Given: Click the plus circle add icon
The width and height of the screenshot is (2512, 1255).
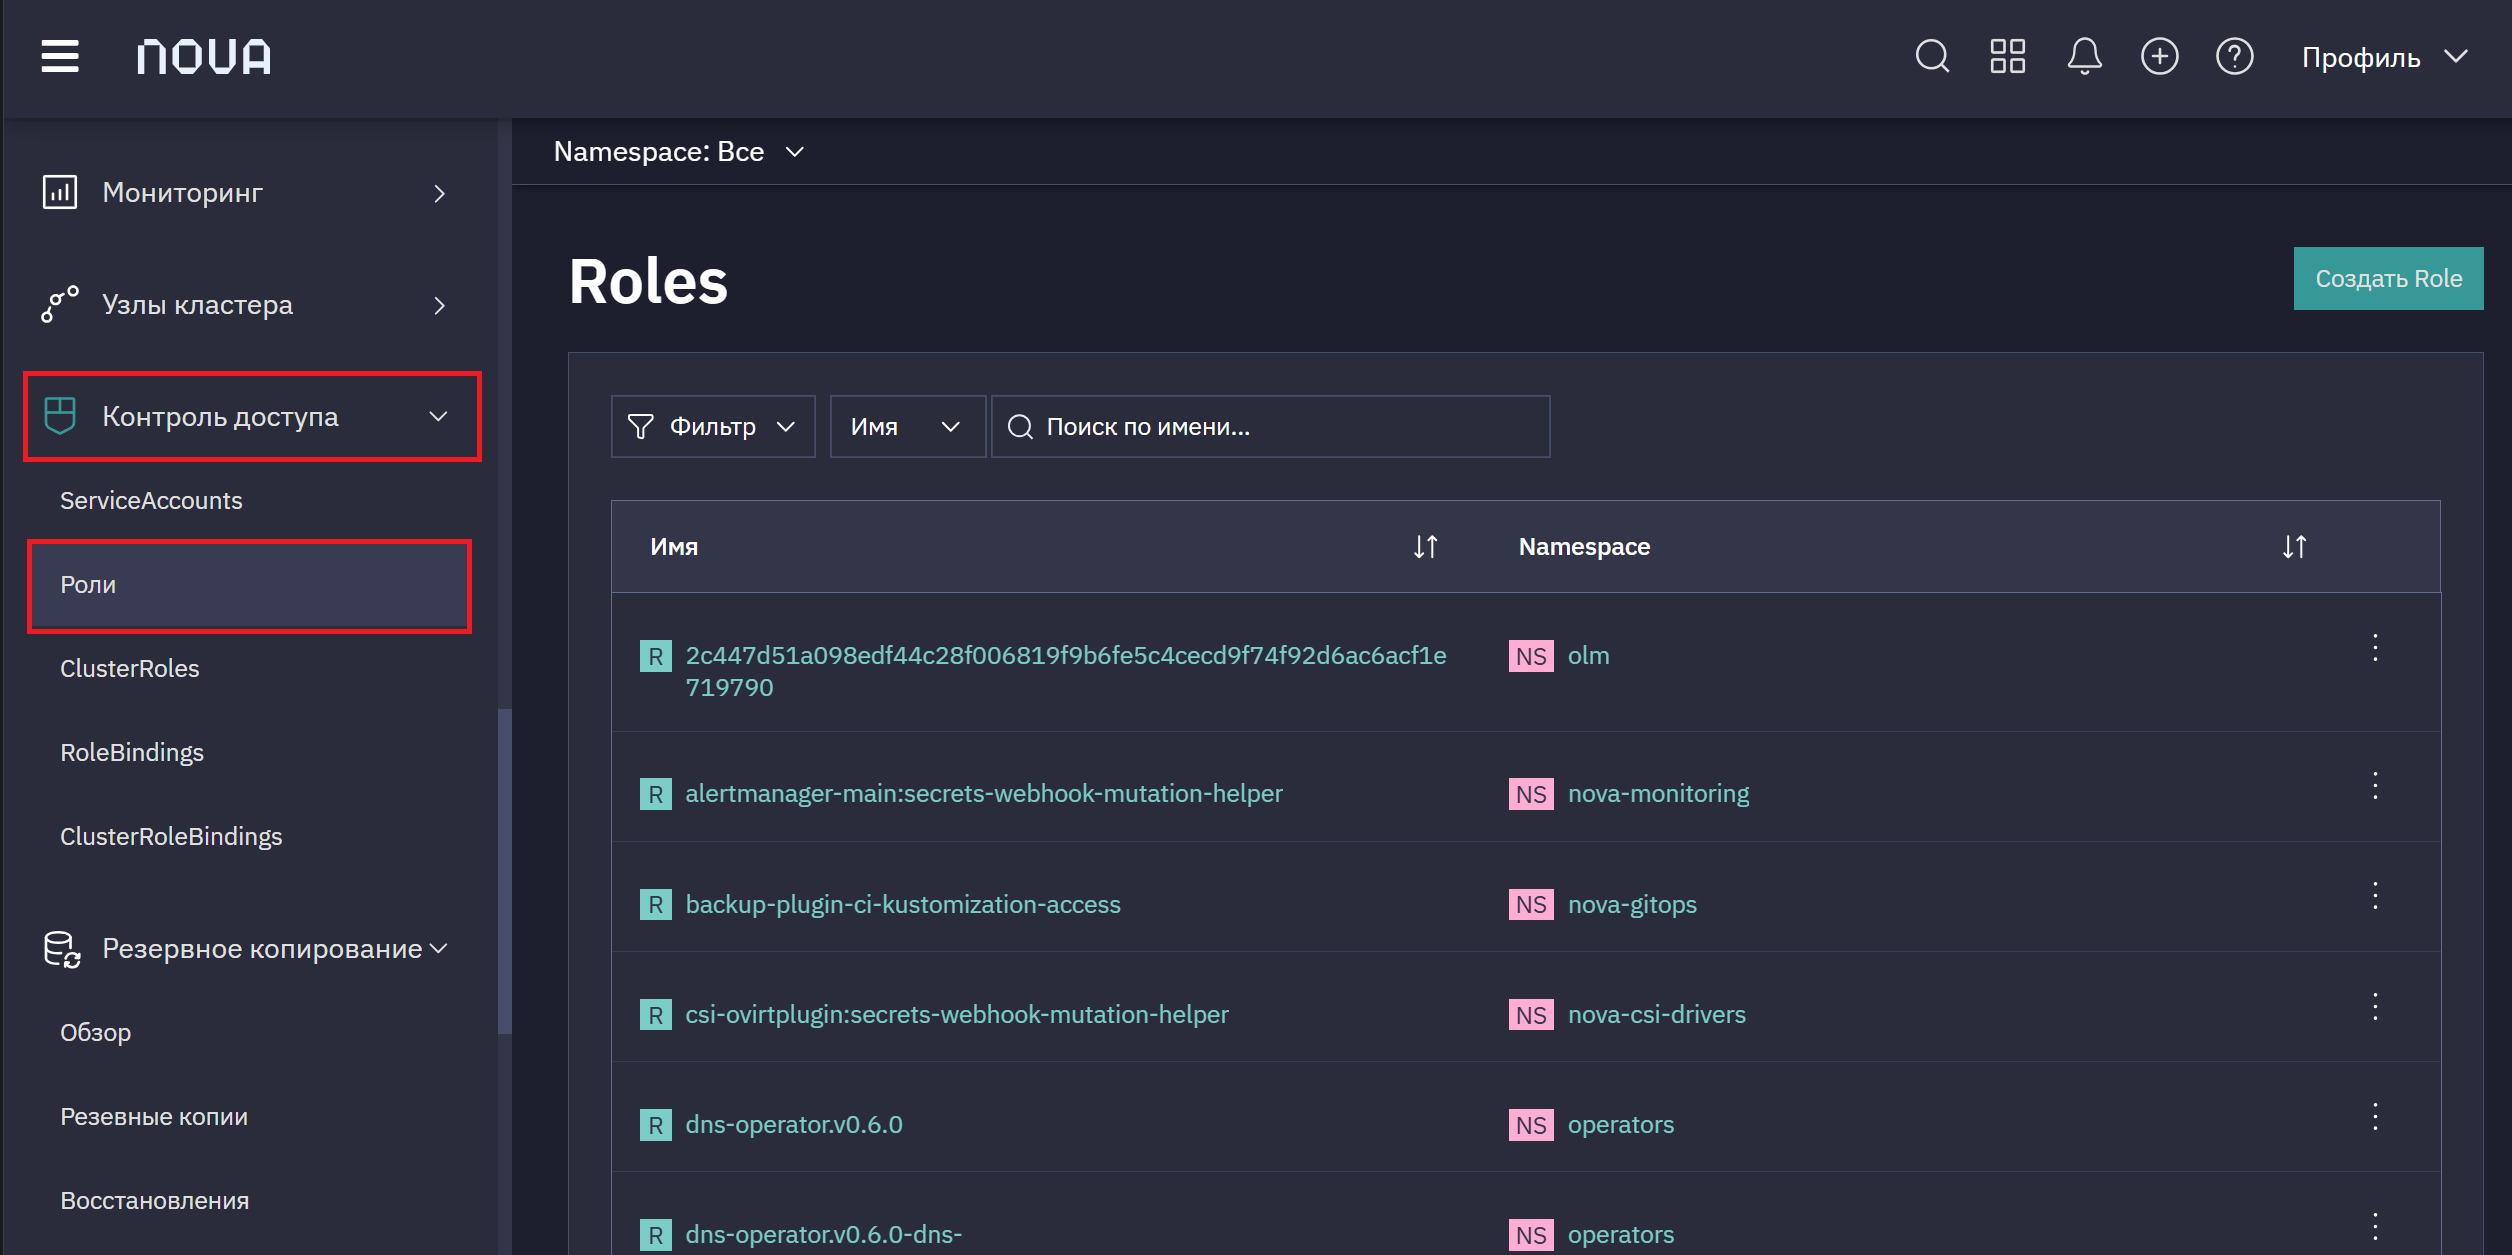Looking at the screenshot, I should 2159,56.
